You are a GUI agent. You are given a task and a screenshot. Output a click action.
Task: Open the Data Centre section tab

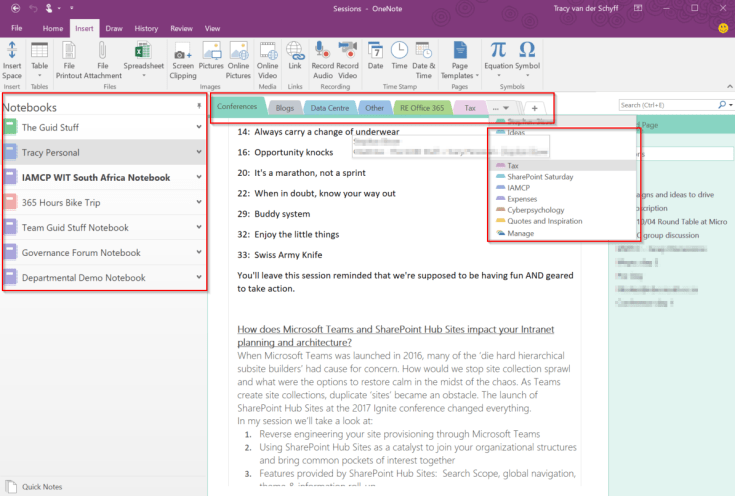328,107
